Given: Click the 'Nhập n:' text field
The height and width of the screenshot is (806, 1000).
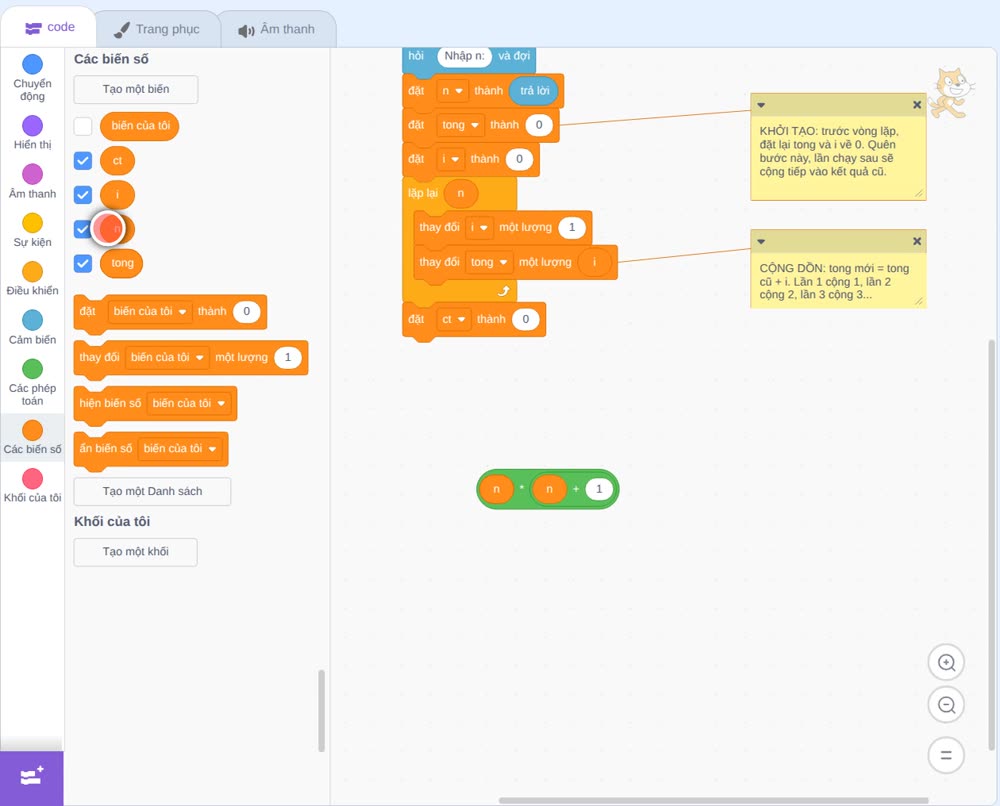Looking at the screenshot, I should coord(464,56).
